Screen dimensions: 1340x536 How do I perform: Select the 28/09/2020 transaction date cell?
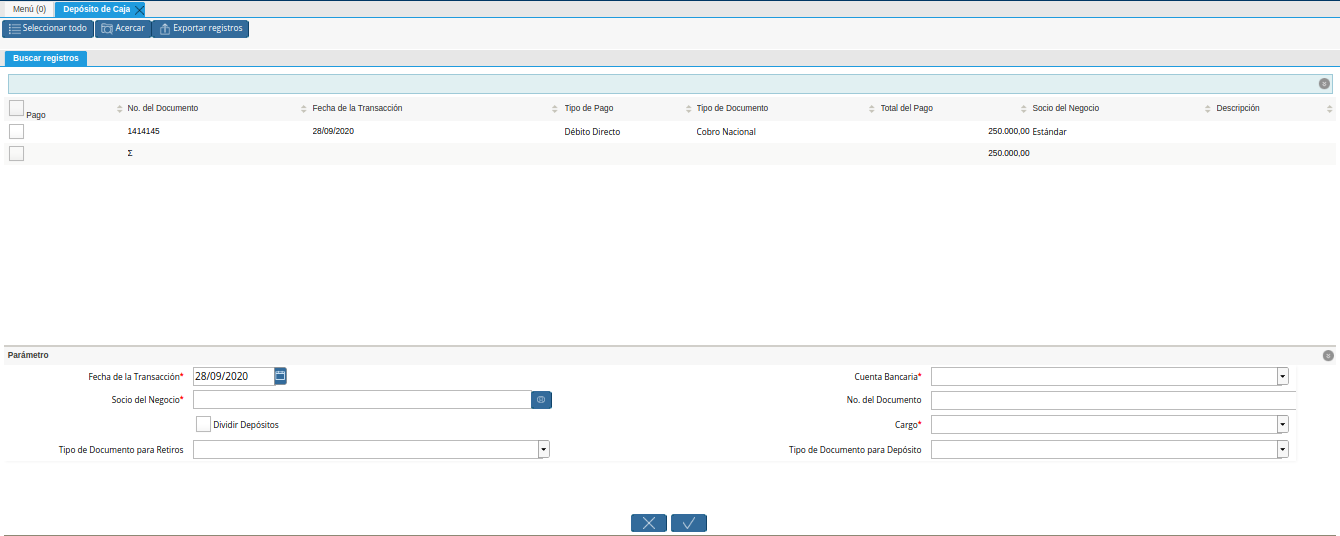334,131
